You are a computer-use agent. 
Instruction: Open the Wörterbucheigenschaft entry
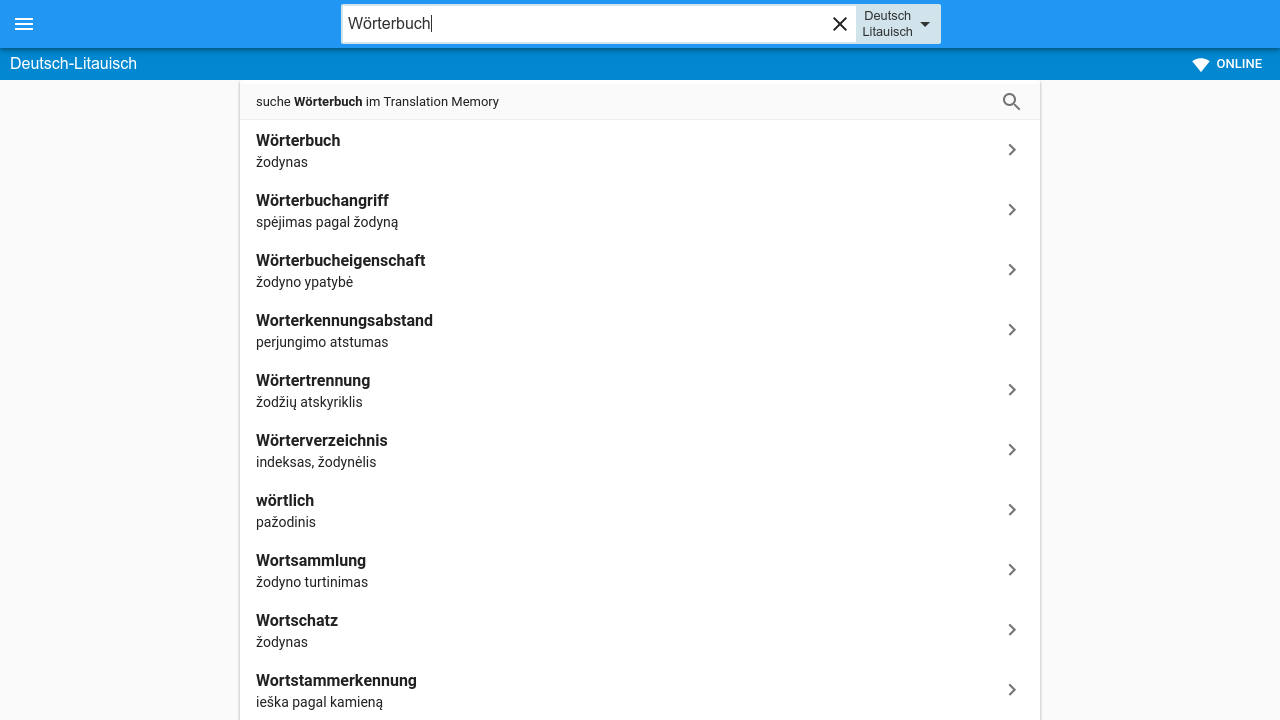click(x=640, y=270)
